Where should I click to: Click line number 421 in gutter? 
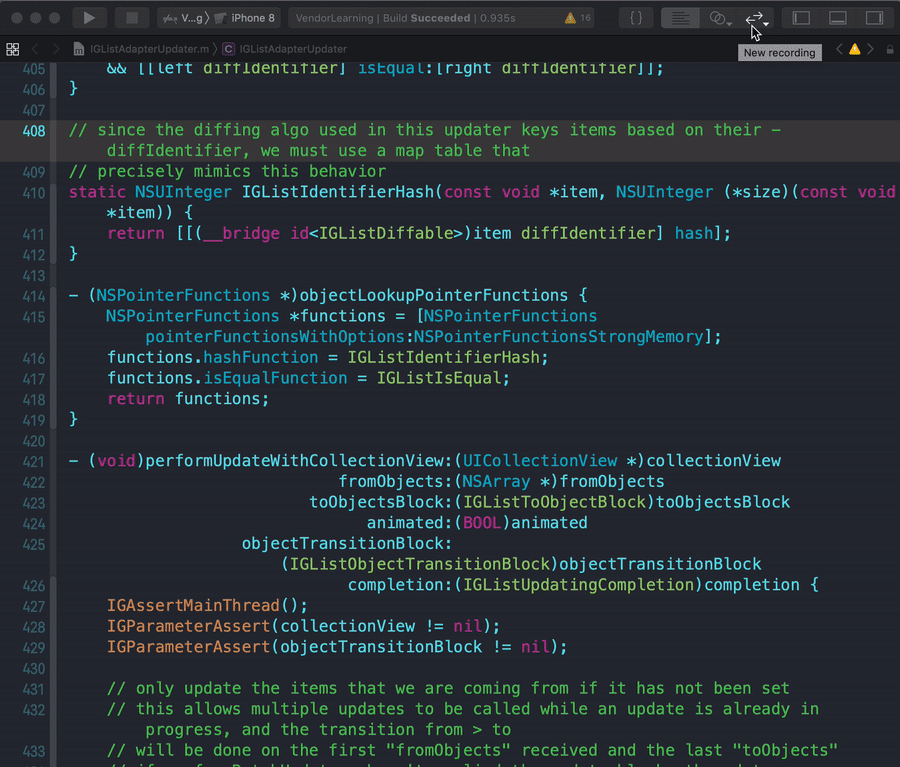pos(33,462)
